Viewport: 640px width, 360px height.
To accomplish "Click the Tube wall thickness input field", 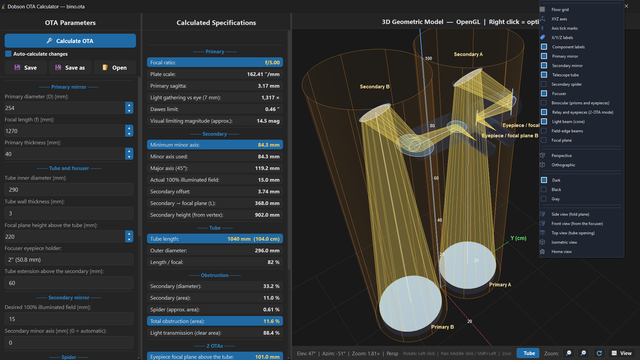I will pyautogui.click(x=69, y=213).
